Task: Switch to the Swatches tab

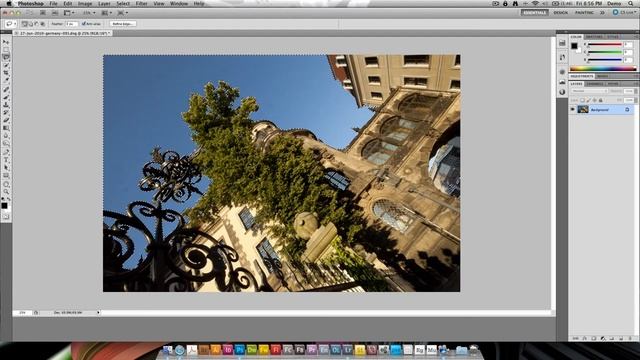Action: [594, 37]
